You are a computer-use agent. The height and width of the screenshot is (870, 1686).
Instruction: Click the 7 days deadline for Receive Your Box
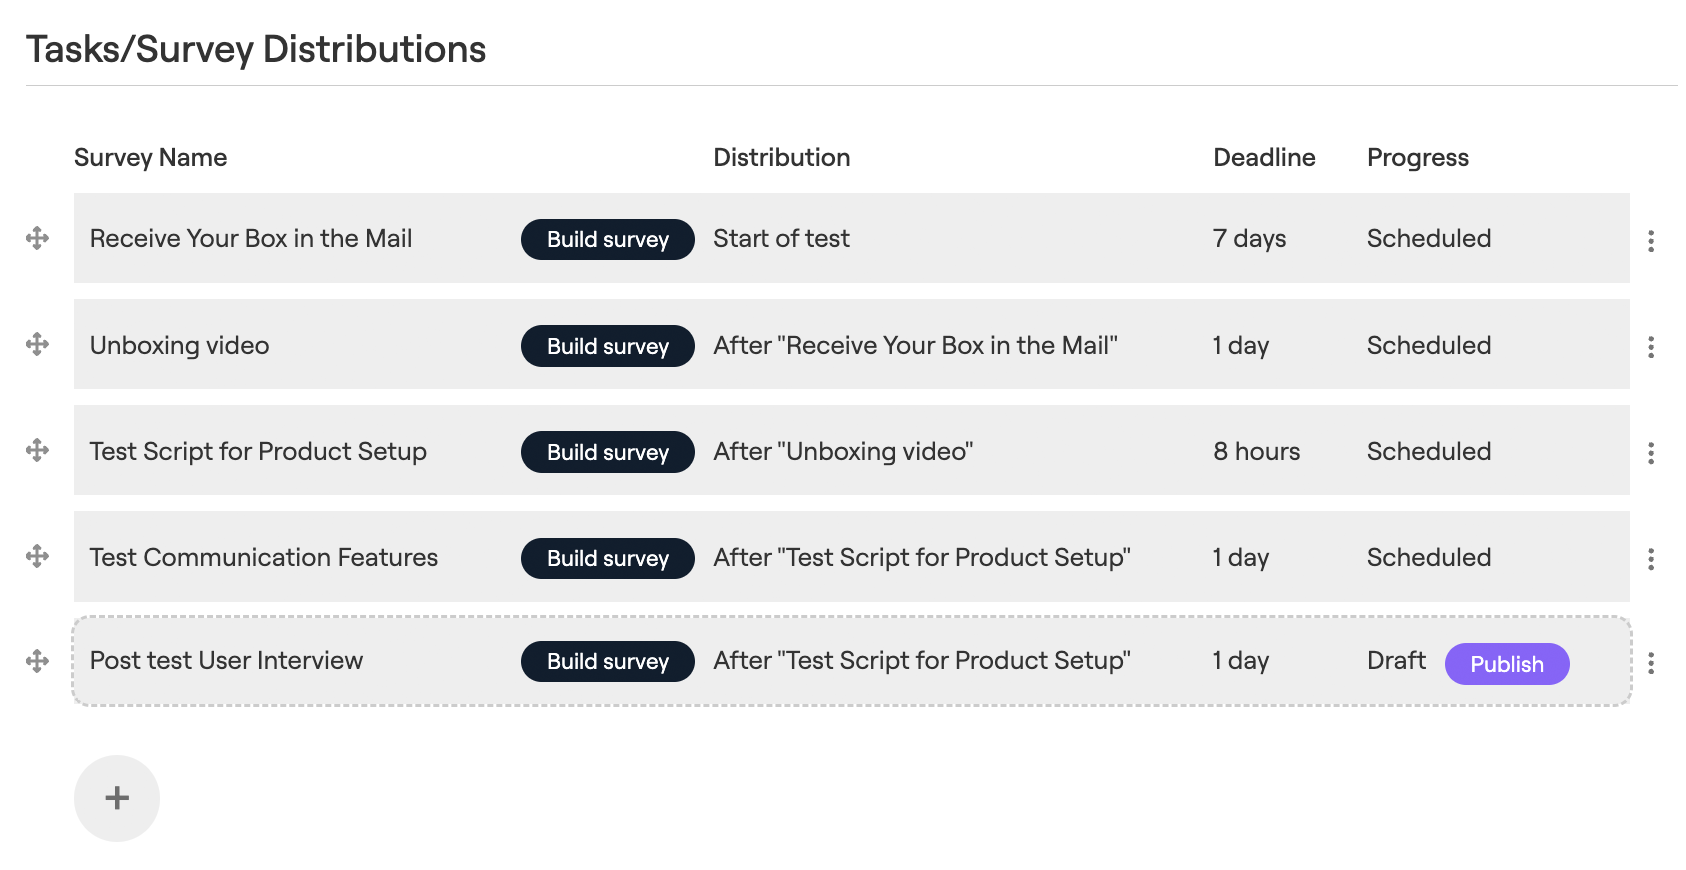(1248, 239)
